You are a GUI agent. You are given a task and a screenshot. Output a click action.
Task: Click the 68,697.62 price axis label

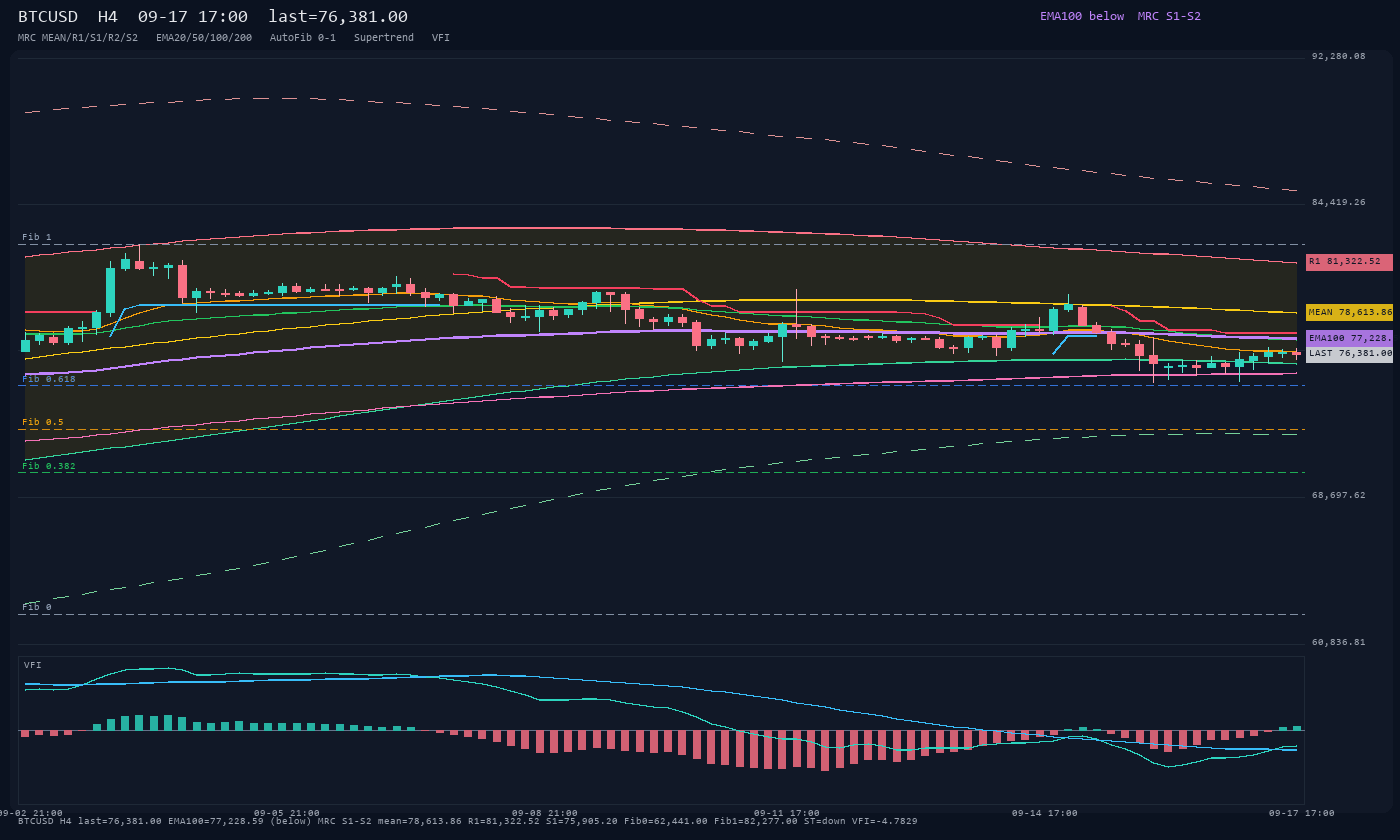1339,495
